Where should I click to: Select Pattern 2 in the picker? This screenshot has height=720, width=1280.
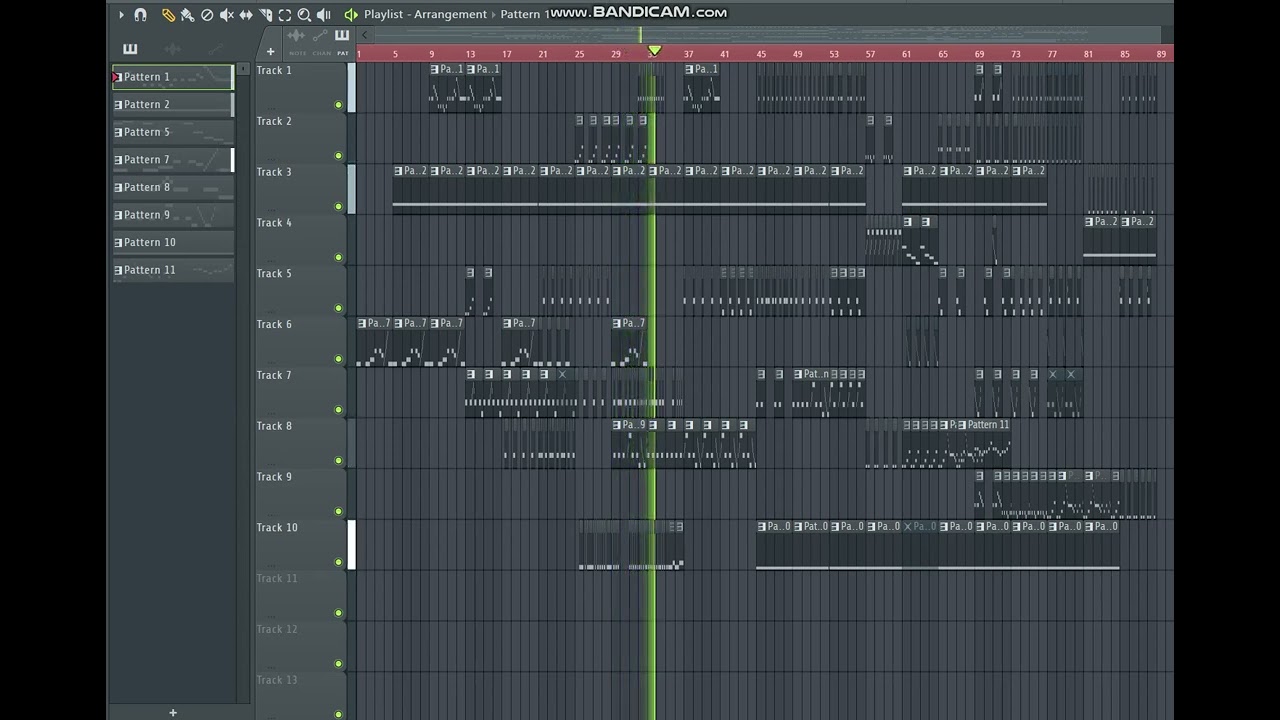[173, 104]
